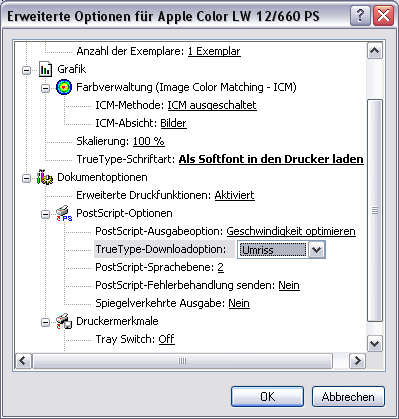Screen dimensions: 399x419
Task: Select the PostScript-Optionen label
Action: [124, 213]
